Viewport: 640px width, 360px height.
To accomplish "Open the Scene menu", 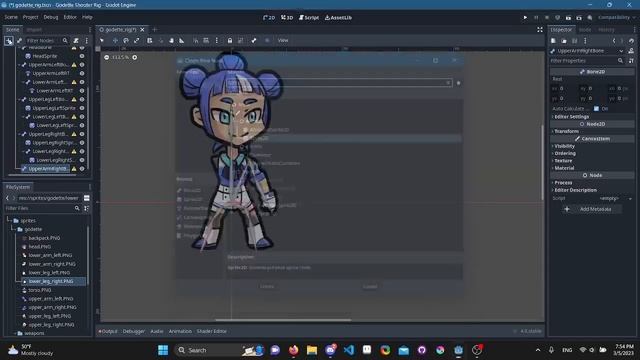I will point(11,17).
